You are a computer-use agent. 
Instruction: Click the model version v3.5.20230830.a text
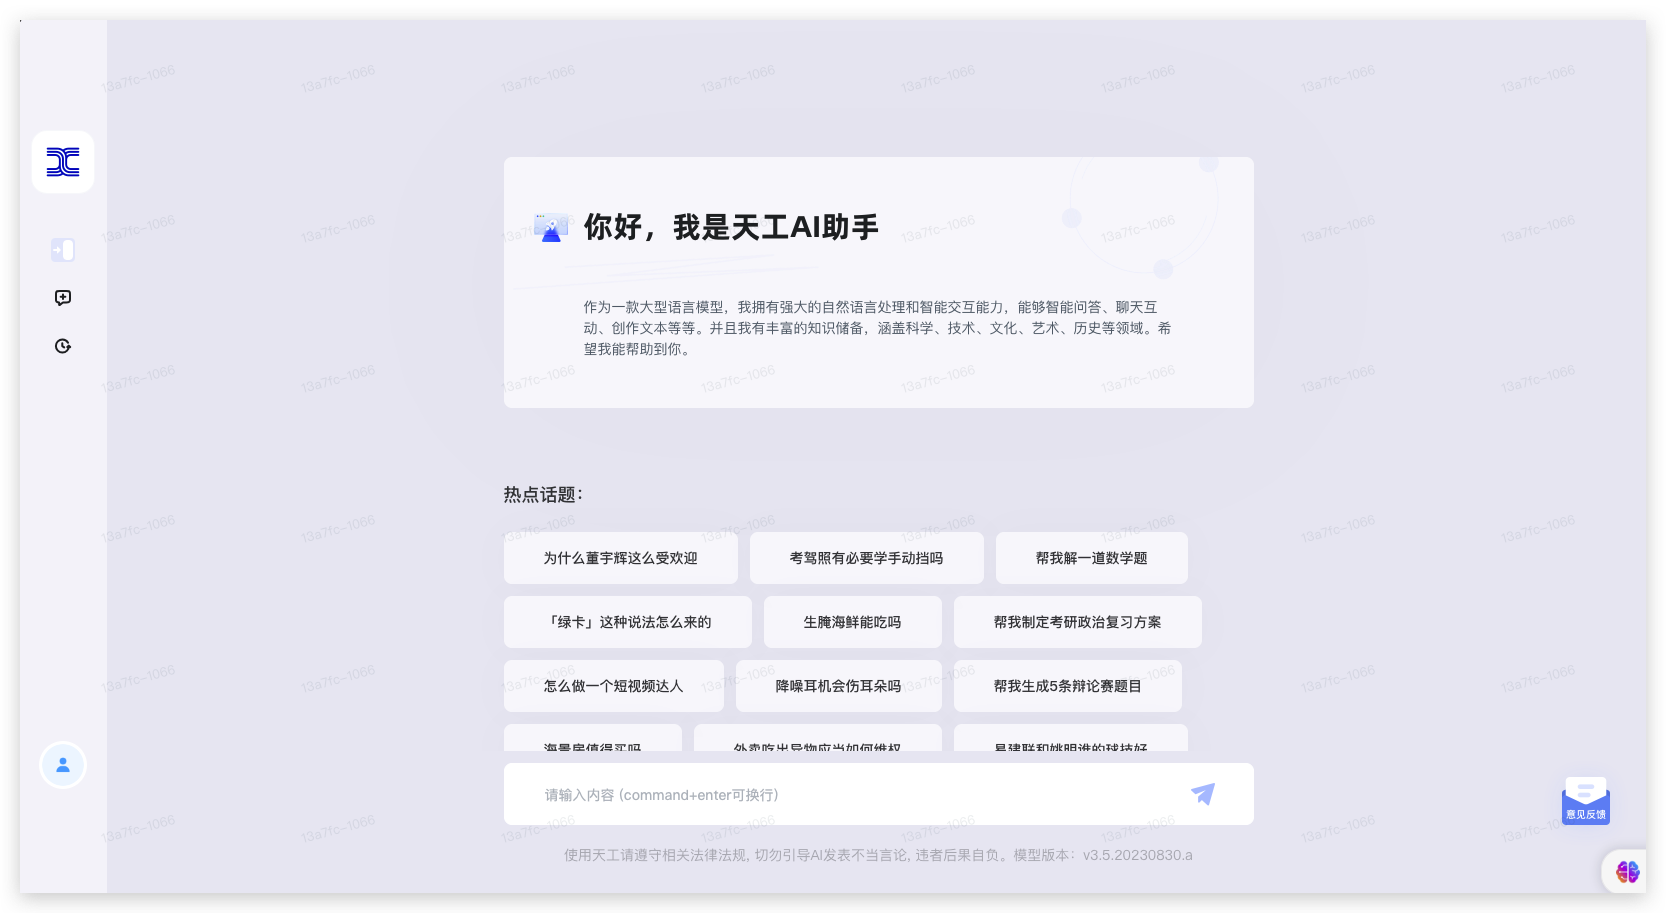1138,855
